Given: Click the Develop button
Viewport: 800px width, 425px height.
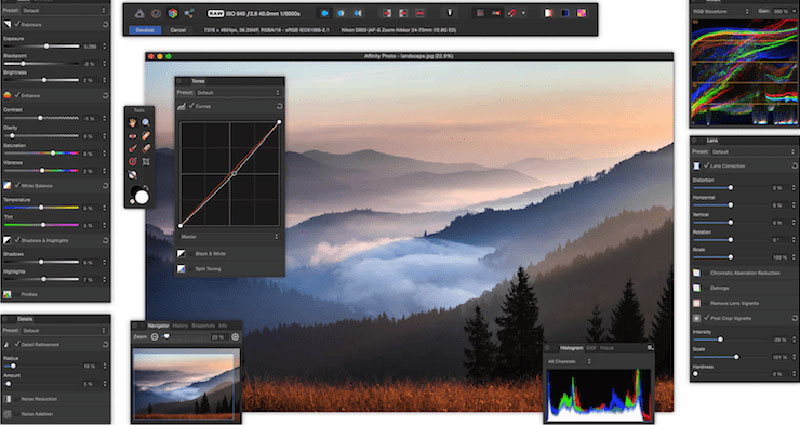Looking at the screenshot, I should coord(145,30).
